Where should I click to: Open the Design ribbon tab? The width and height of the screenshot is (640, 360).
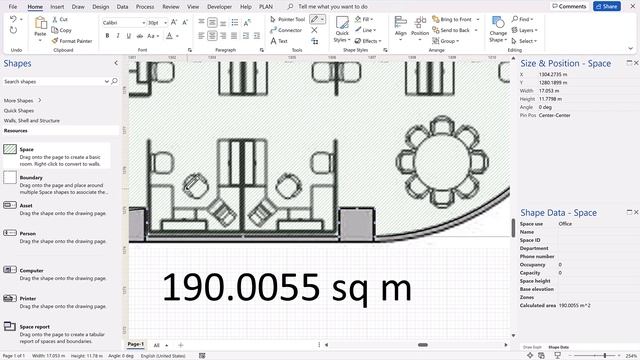pyautogui.click(x=100, y=7)
